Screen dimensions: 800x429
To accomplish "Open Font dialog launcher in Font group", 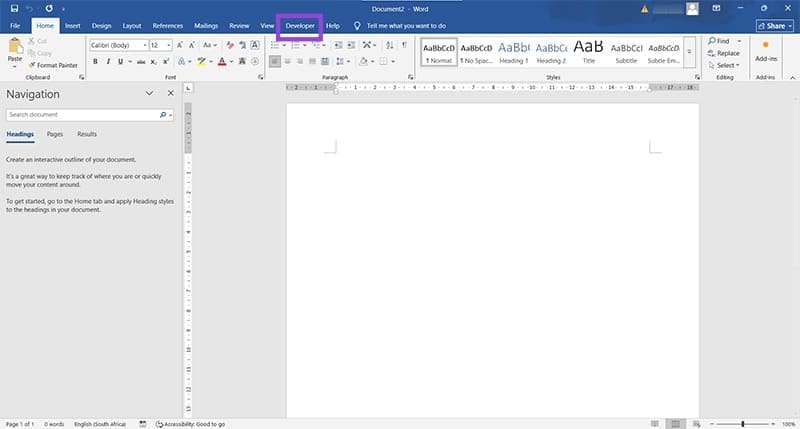I will tap(261, 77).
